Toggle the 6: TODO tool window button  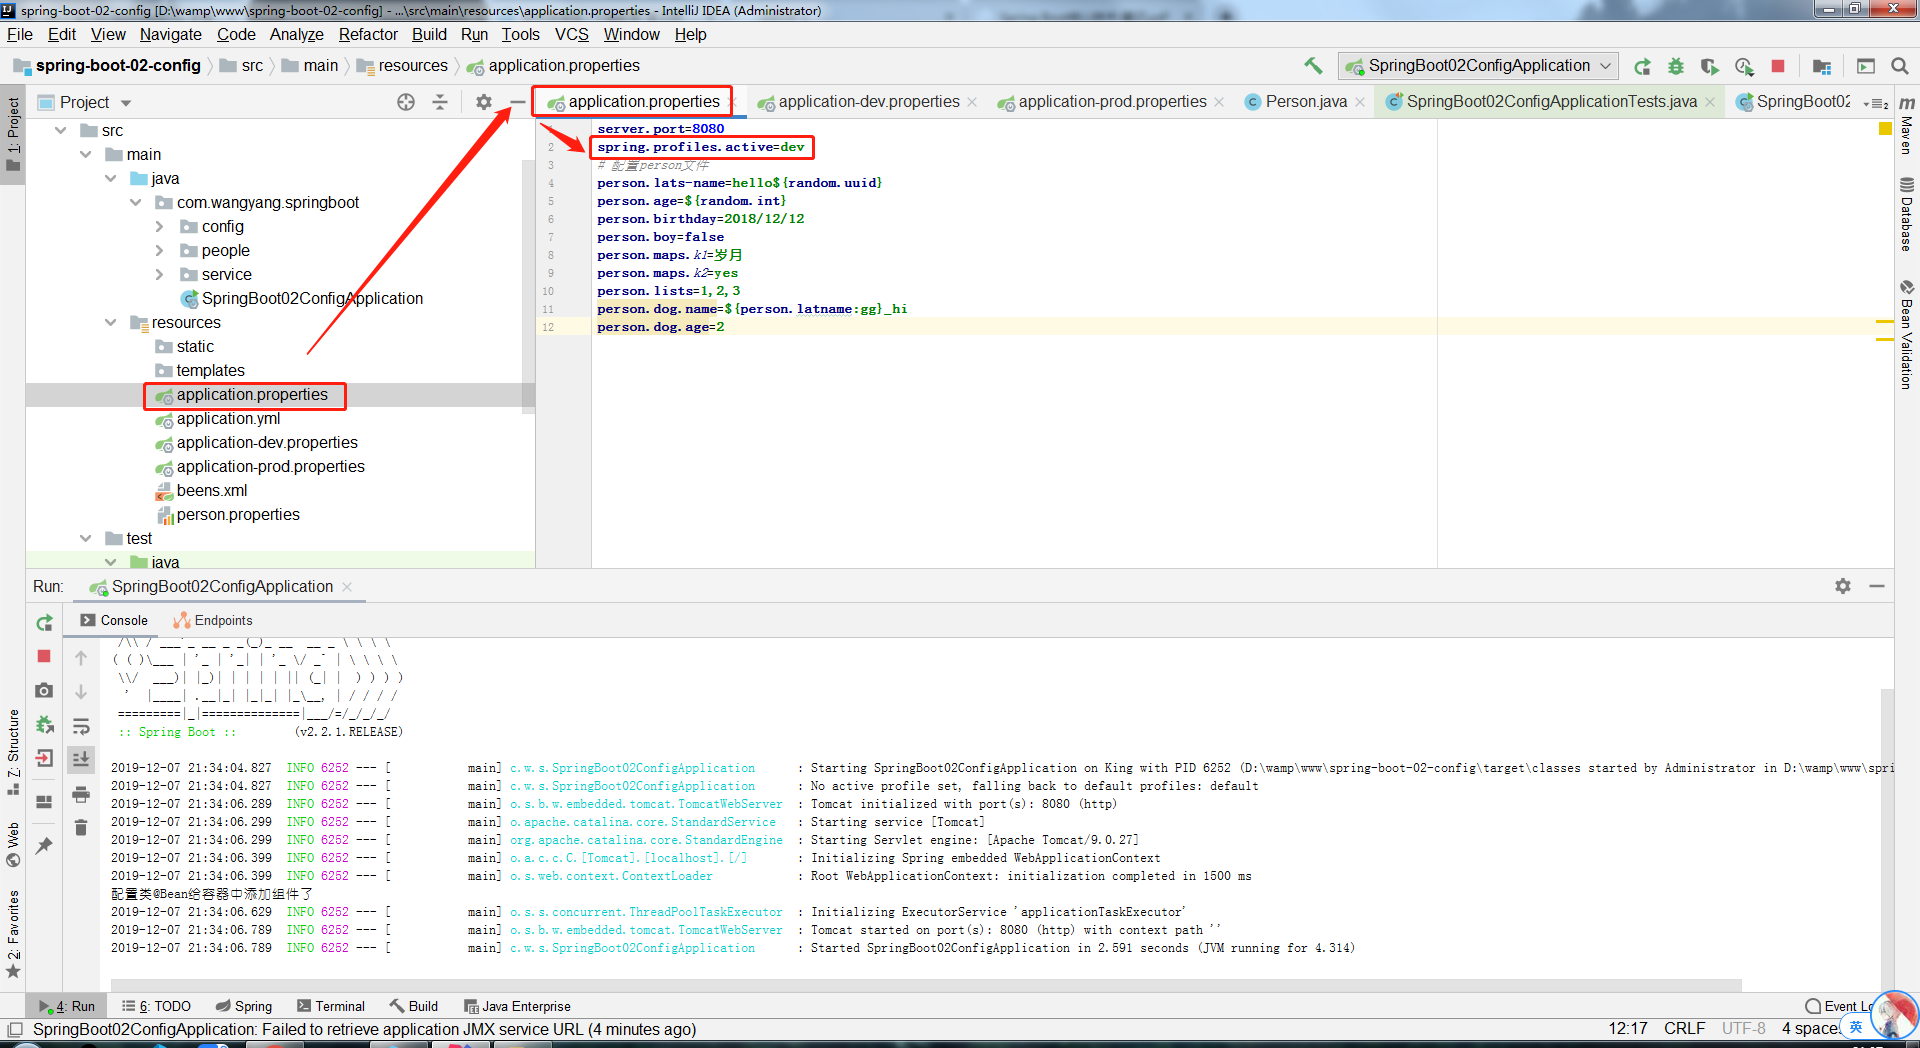(x=156, y=1006)
